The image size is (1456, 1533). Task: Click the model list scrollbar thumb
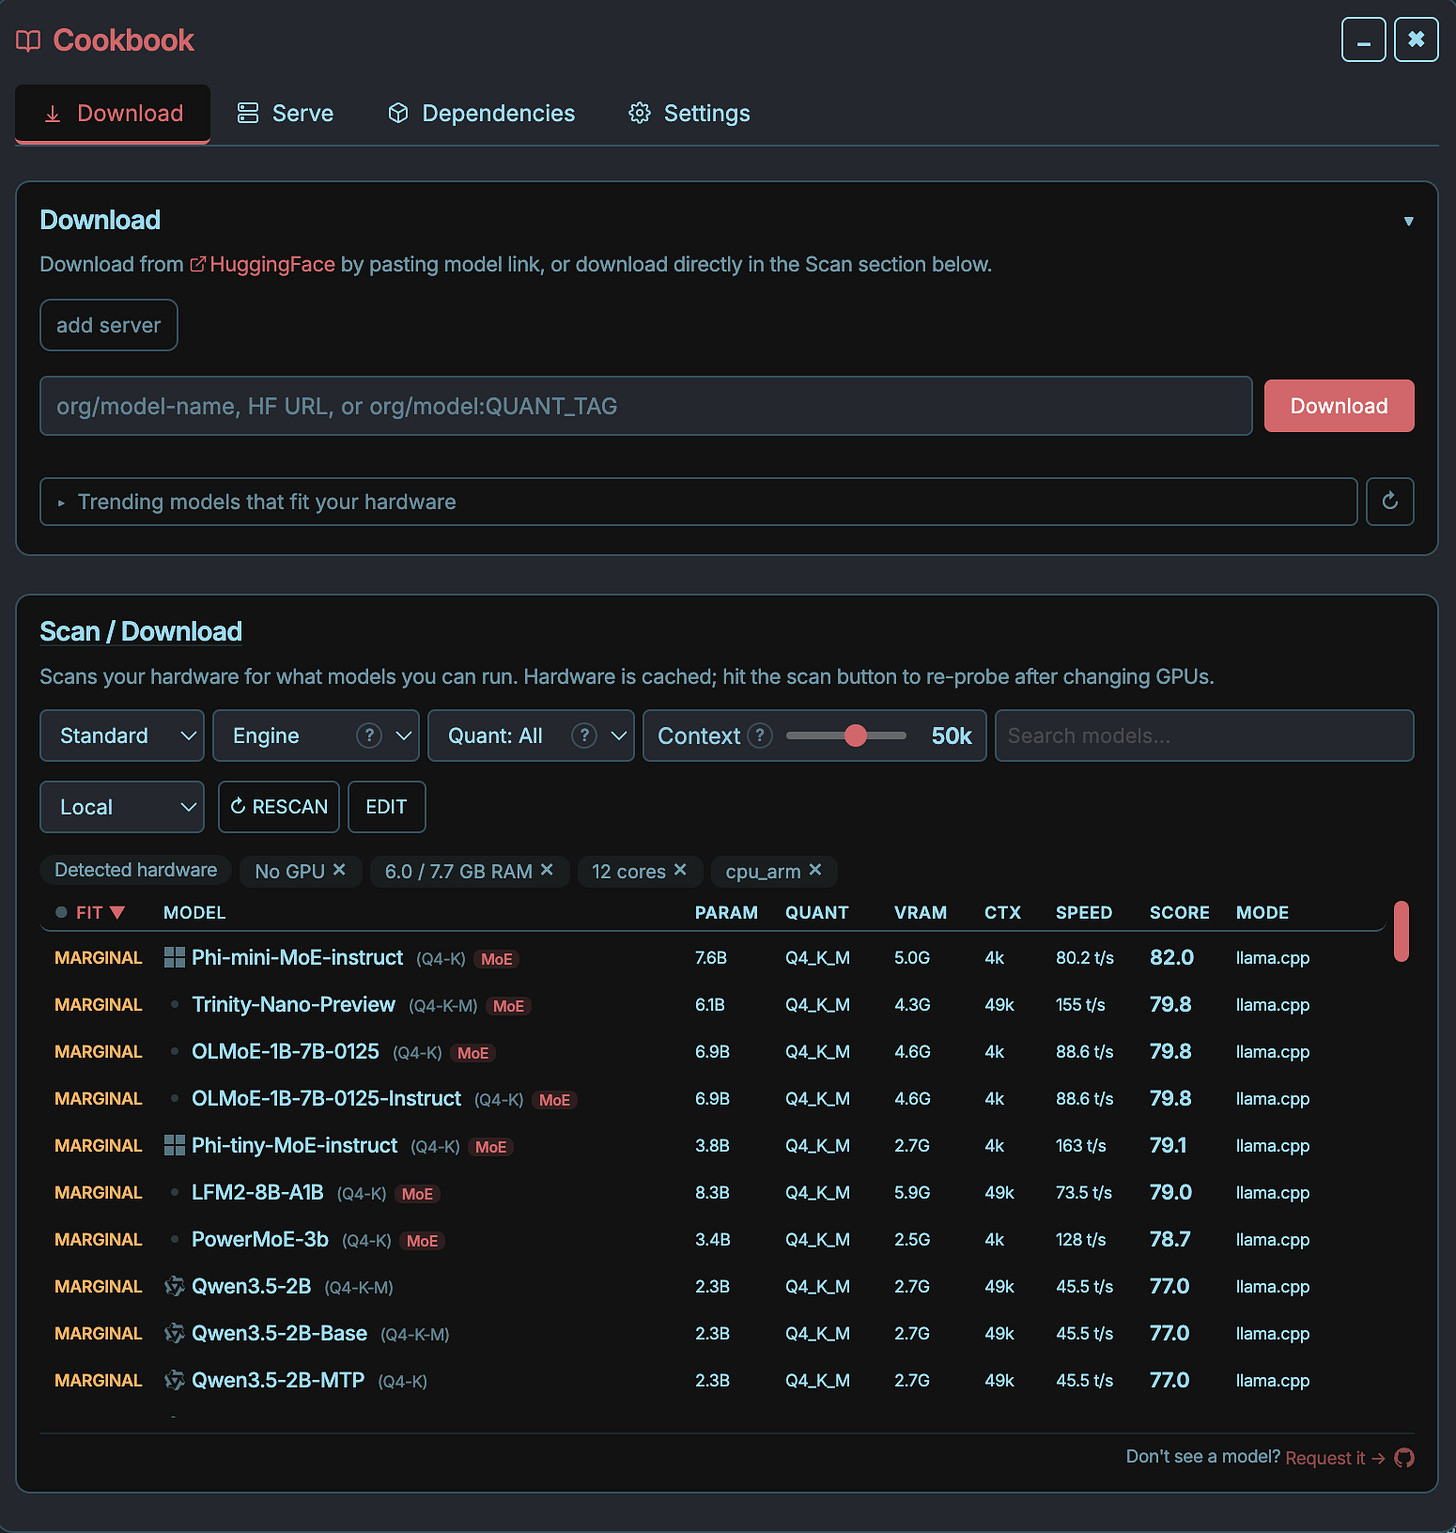(x=1401, y=931)
